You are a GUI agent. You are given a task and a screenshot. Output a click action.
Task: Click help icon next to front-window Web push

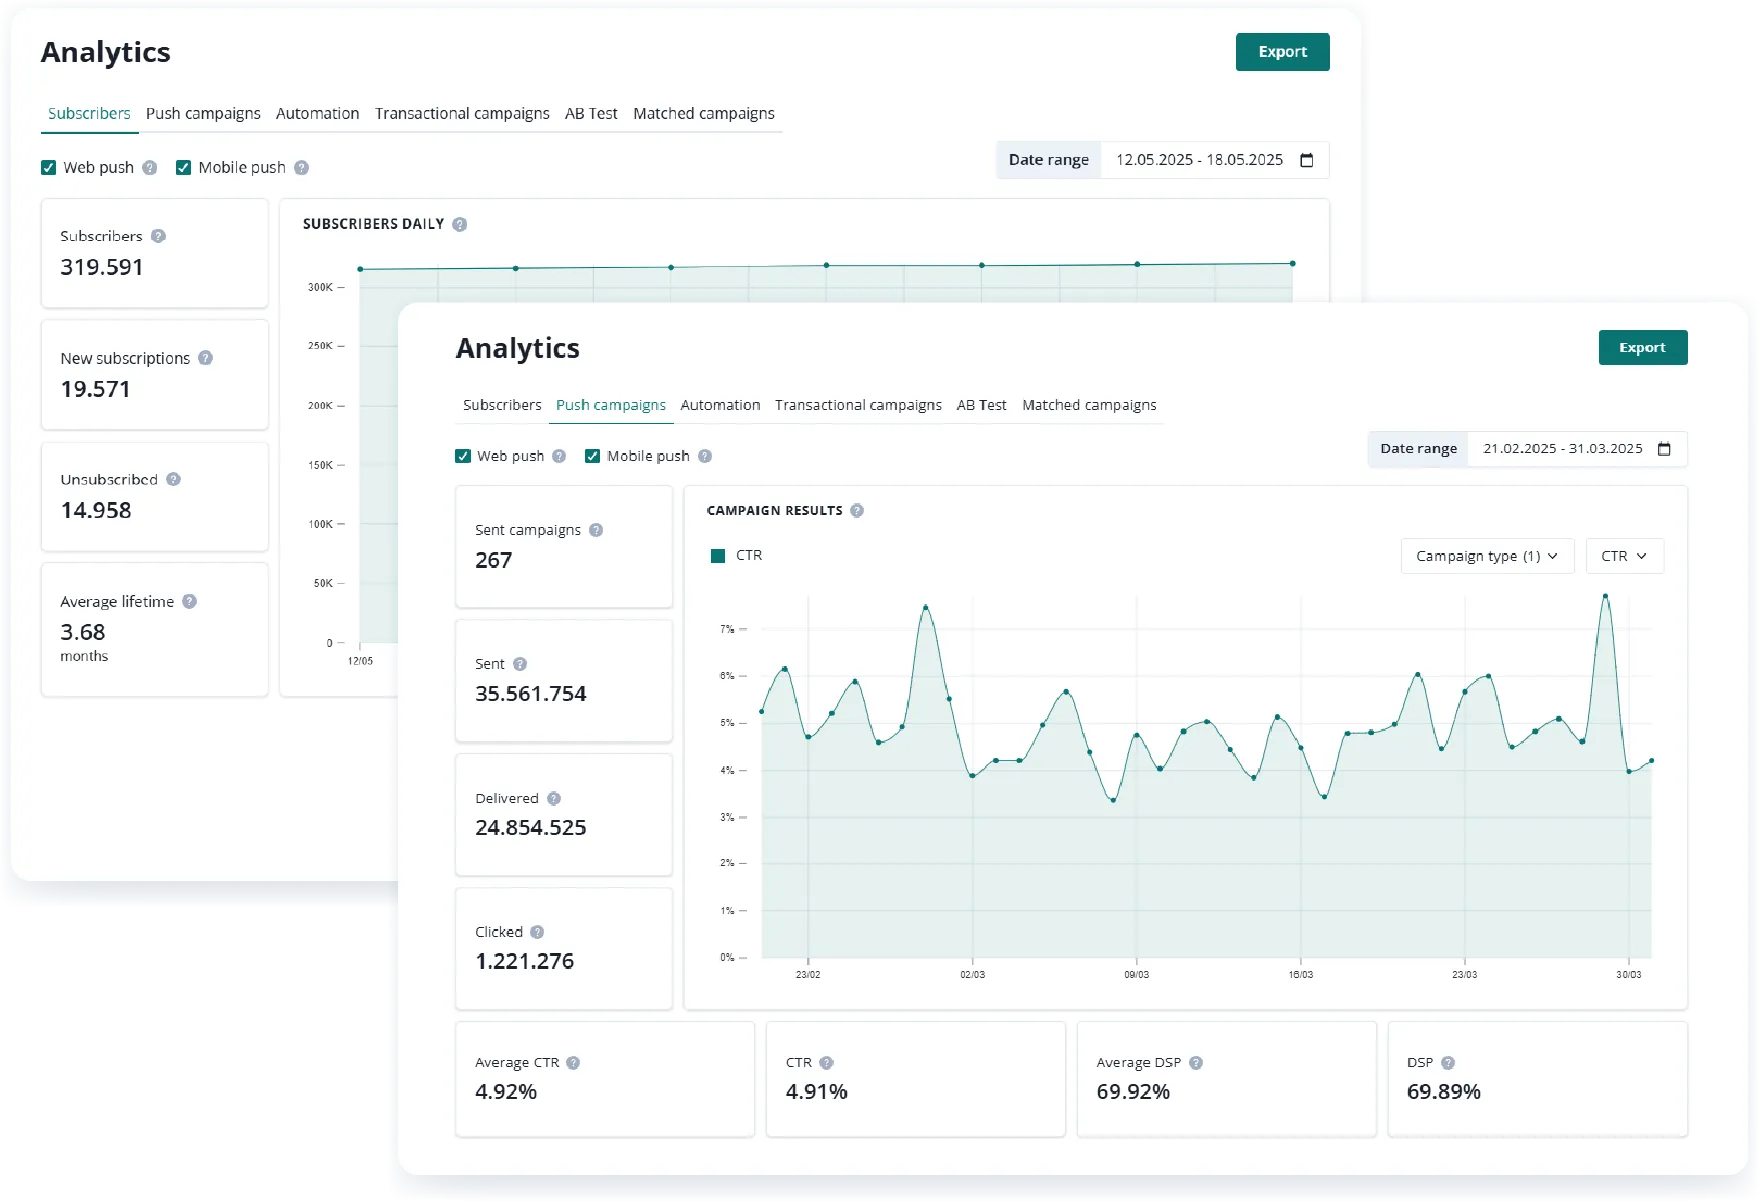(559, 456)
